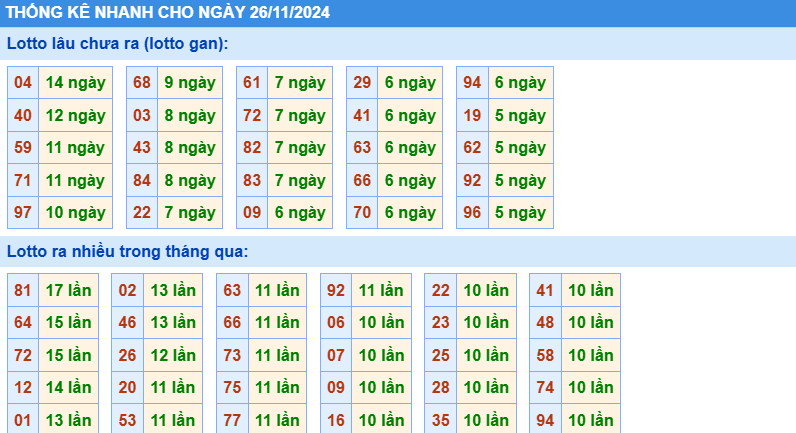Click number 84 in the lotto gan table
The width and height of the screenshot is (796, 433).
click(x=142, y=181)
